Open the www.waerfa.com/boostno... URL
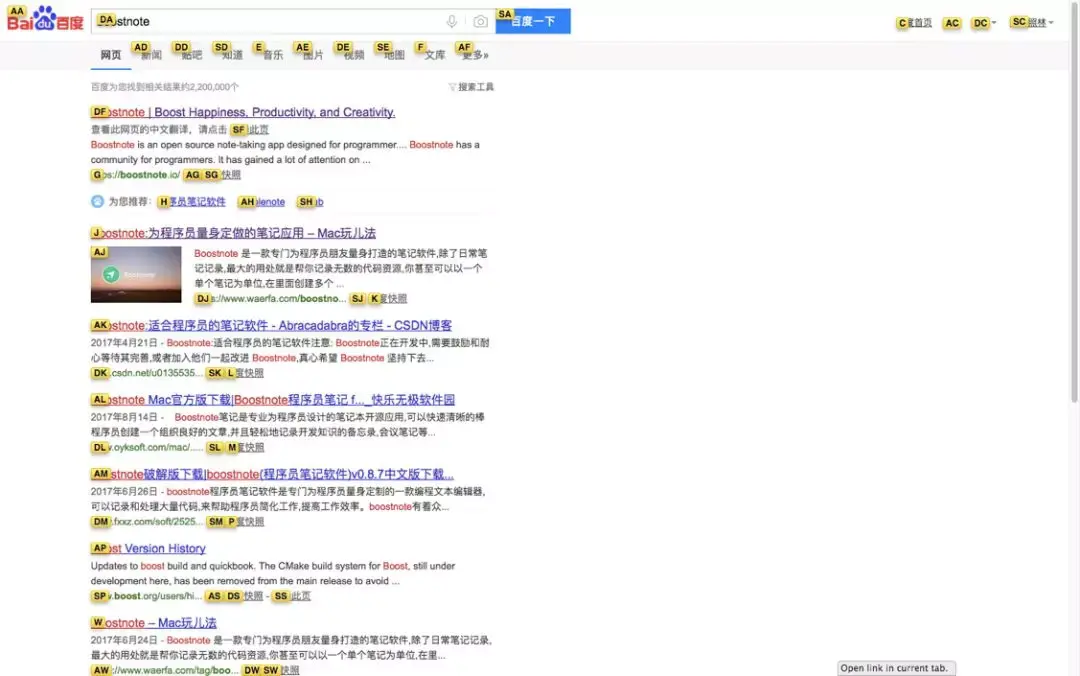Image resolution: width=1080 pixels, height=676 pixels. [271, 299]
